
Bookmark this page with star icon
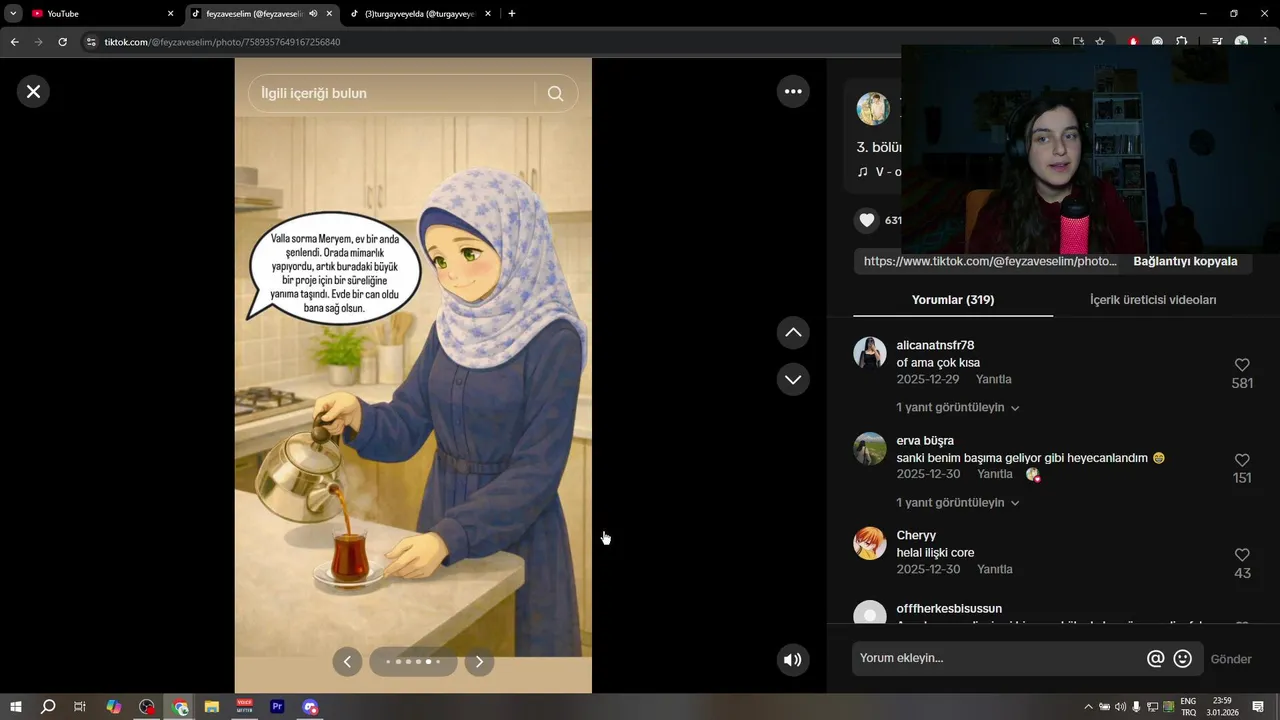click(1100, 42)
